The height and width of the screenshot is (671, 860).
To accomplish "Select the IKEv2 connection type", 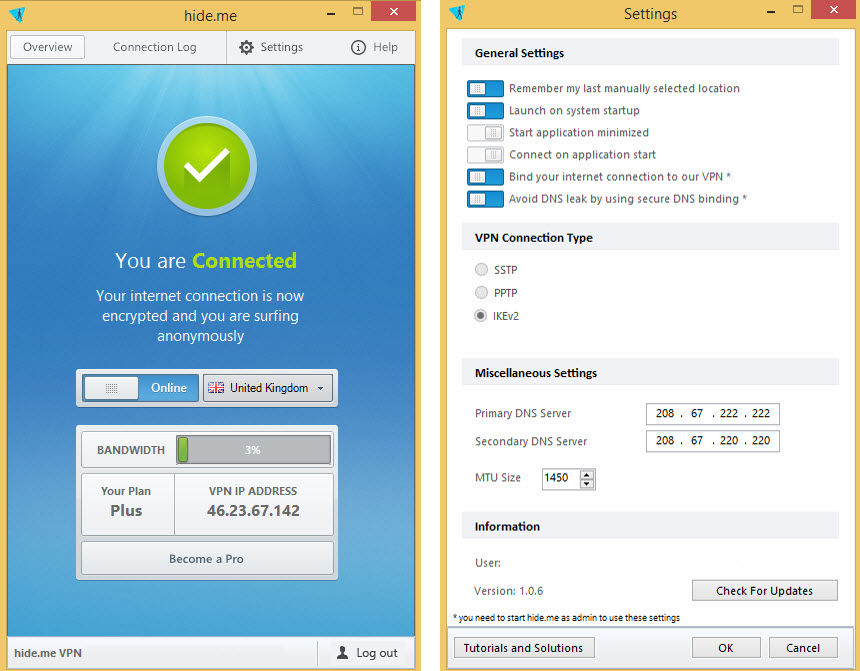I will 481,315.
